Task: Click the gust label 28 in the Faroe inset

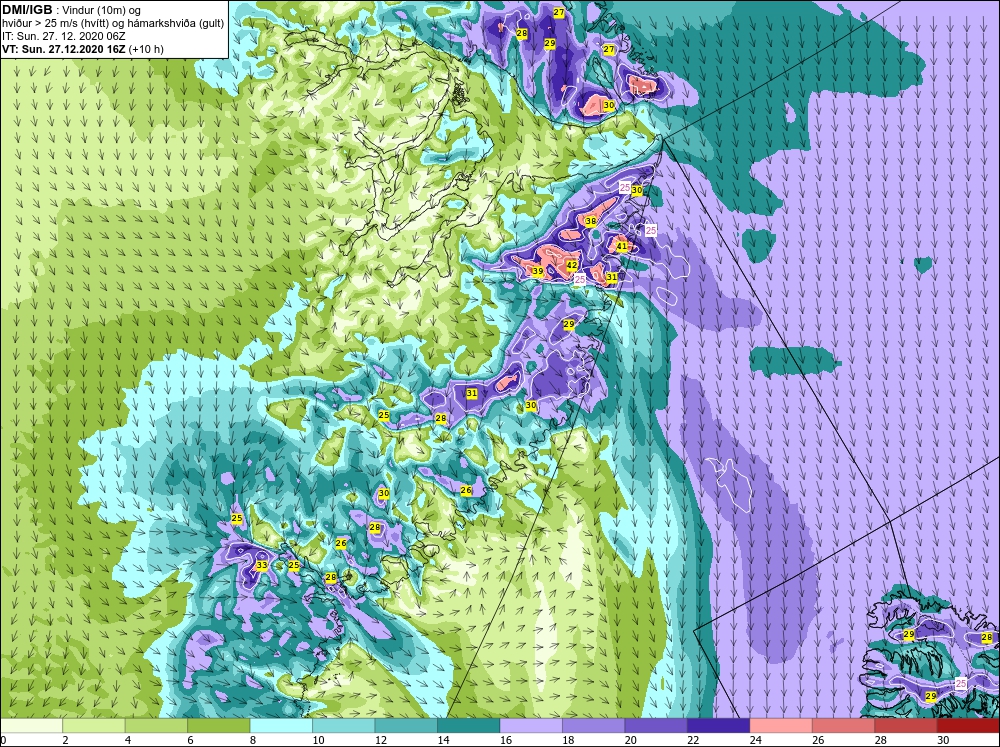Action: click(987, 637)
